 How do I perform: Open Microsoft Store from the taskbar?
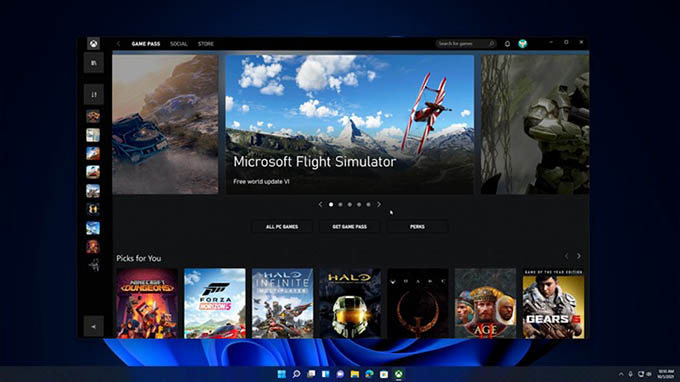pyautogui.click(x=384, y=374)
